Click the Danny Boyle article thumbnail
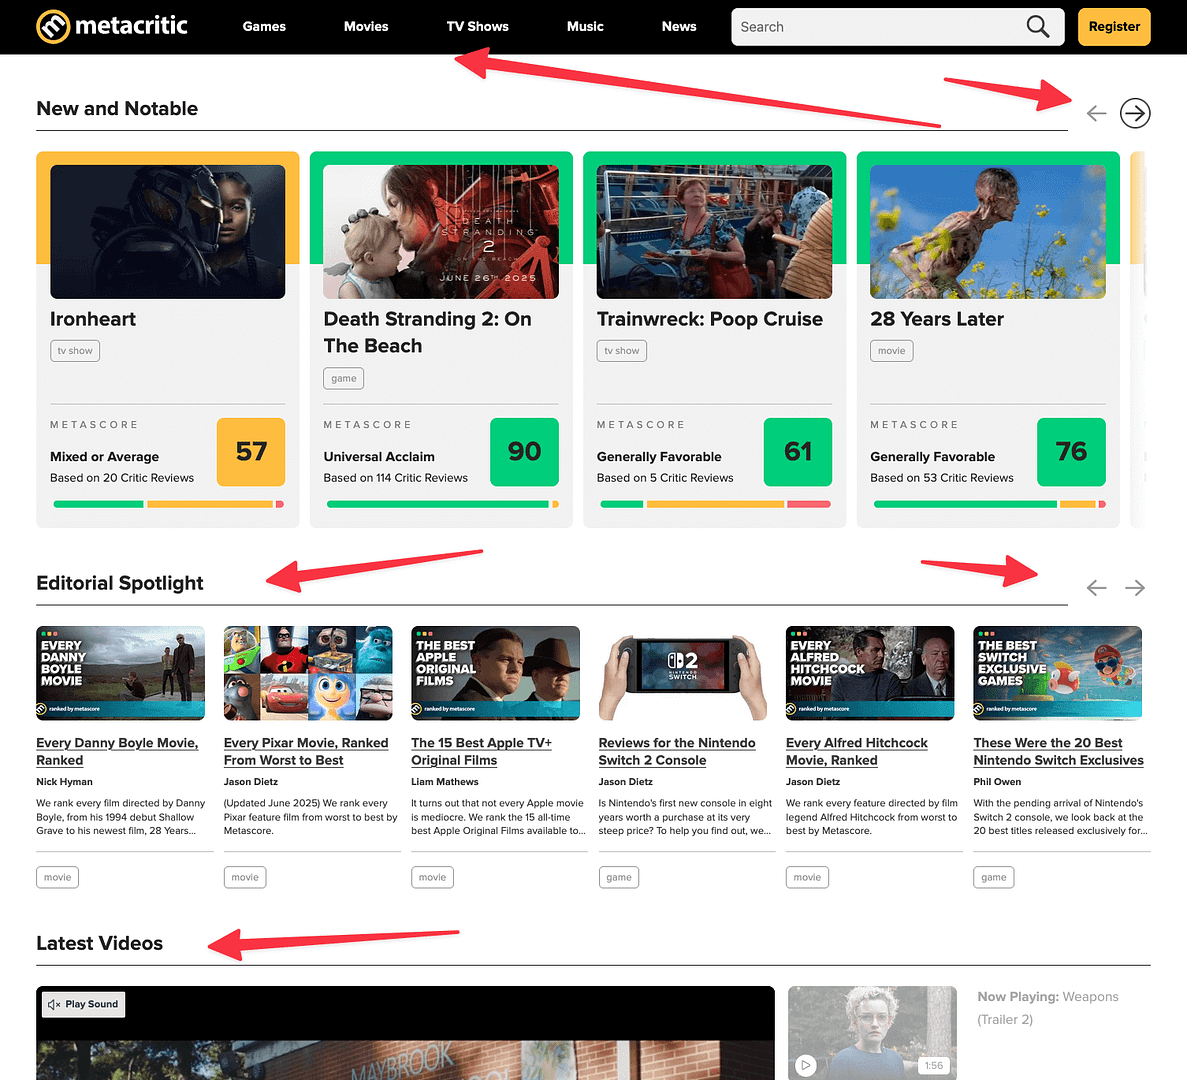The height and width of the screenshot is (1080, 1187). tap(120, 673)
